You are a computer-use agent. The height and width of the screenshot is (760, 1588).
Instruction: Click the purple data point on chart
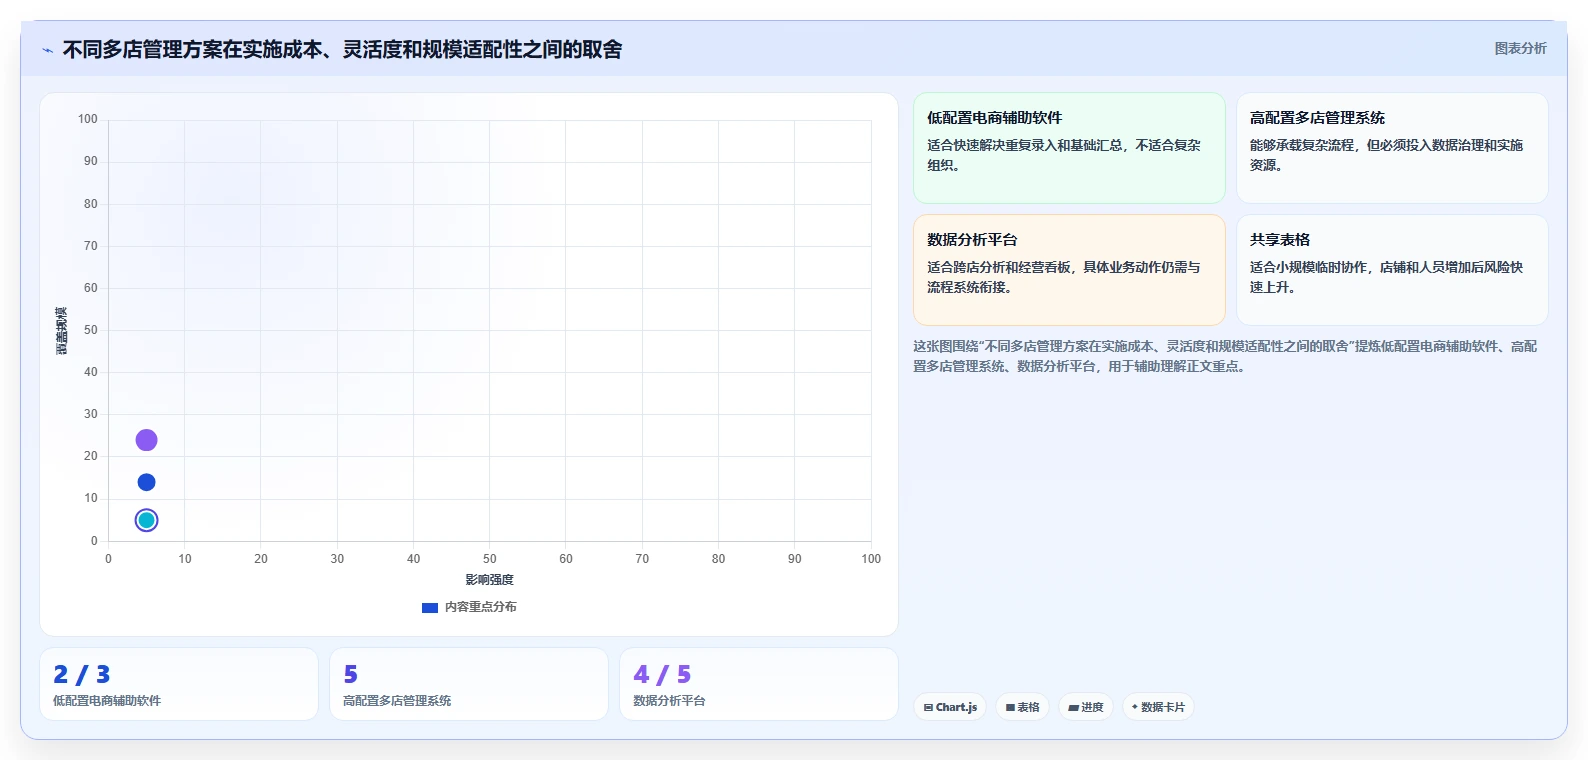pos(146,440)
